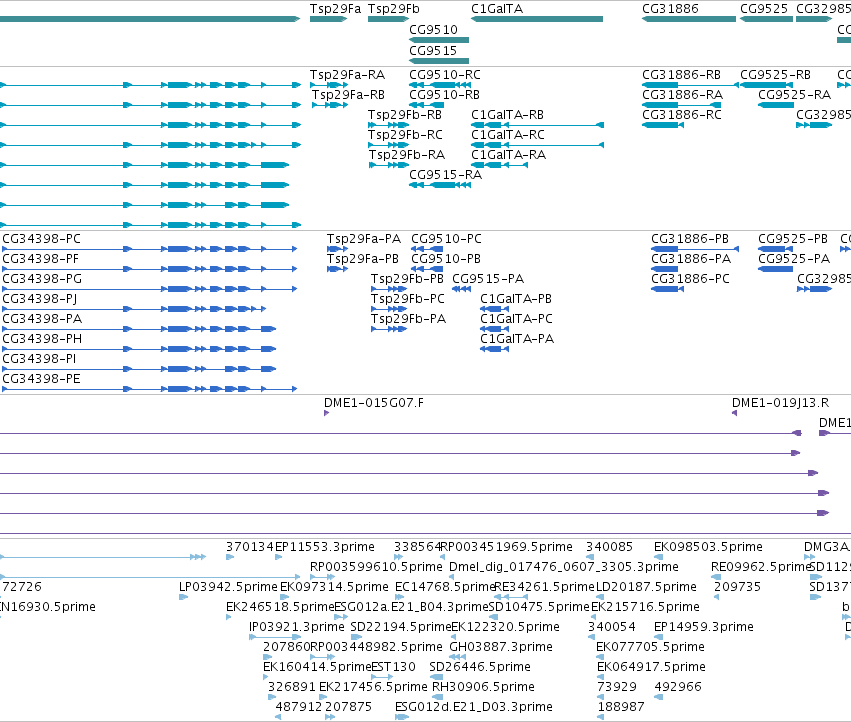The image size is (851, 722).
Task: Click protein label CG9525-PA
Action: (x=794, y=259)
